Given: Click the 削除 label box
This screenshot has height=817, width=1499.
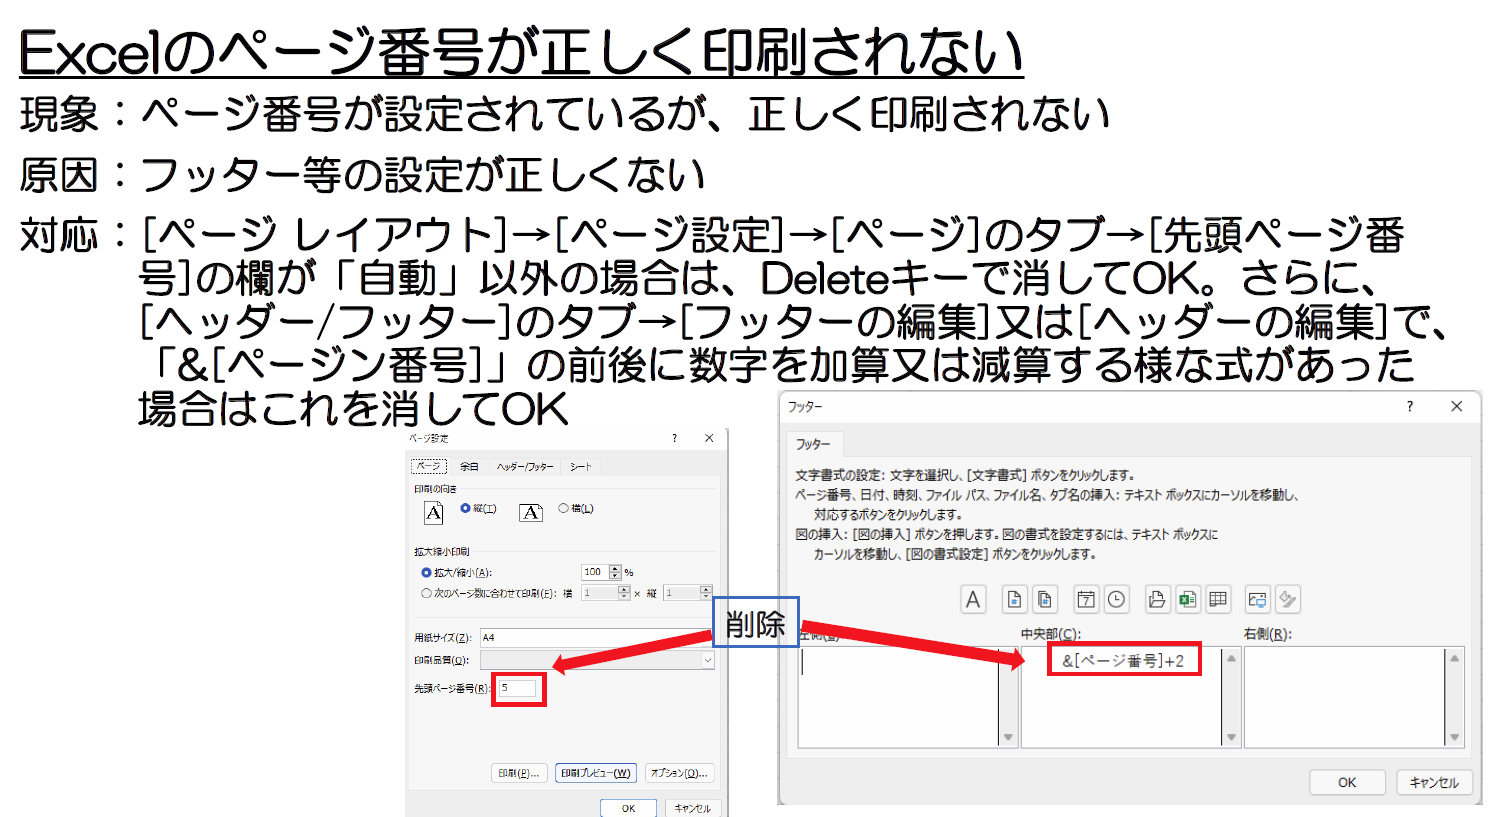Looking at the screenshot, I should click(755, 623).
